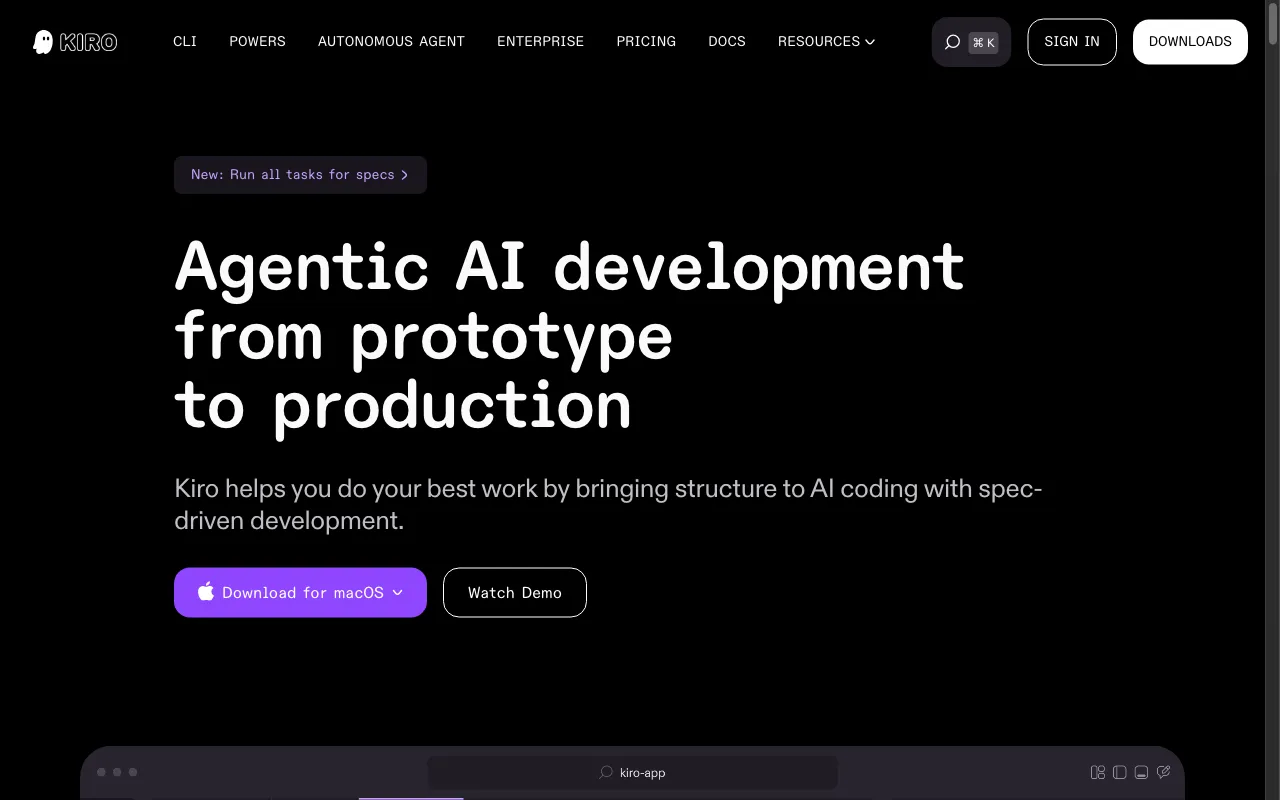Open search with the magnifier button
The height and width of the screenshot is (800, 1280).
[971, 42]
